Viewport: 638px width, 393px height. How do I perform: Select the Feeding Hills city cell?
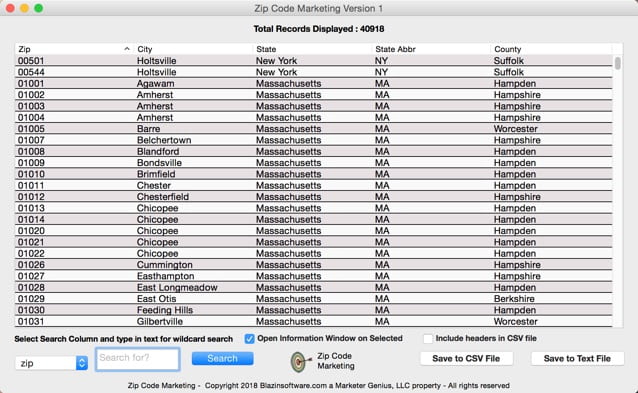click(x=165, y=310)
